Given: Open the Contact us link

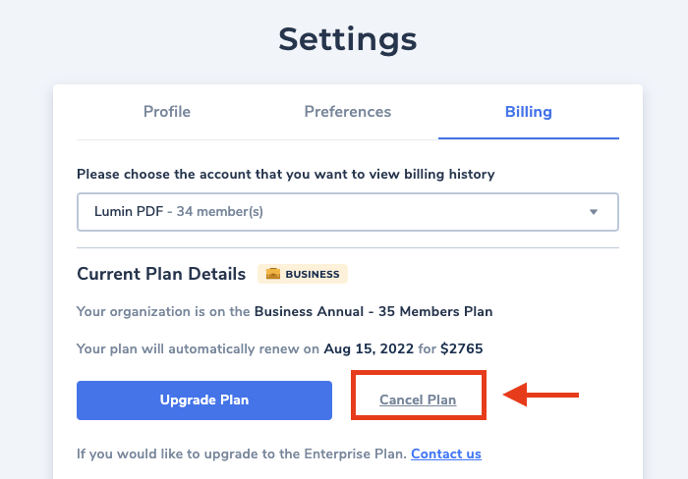Looking at the screenshot, I should pyautogui.click(x=446, y=454).
